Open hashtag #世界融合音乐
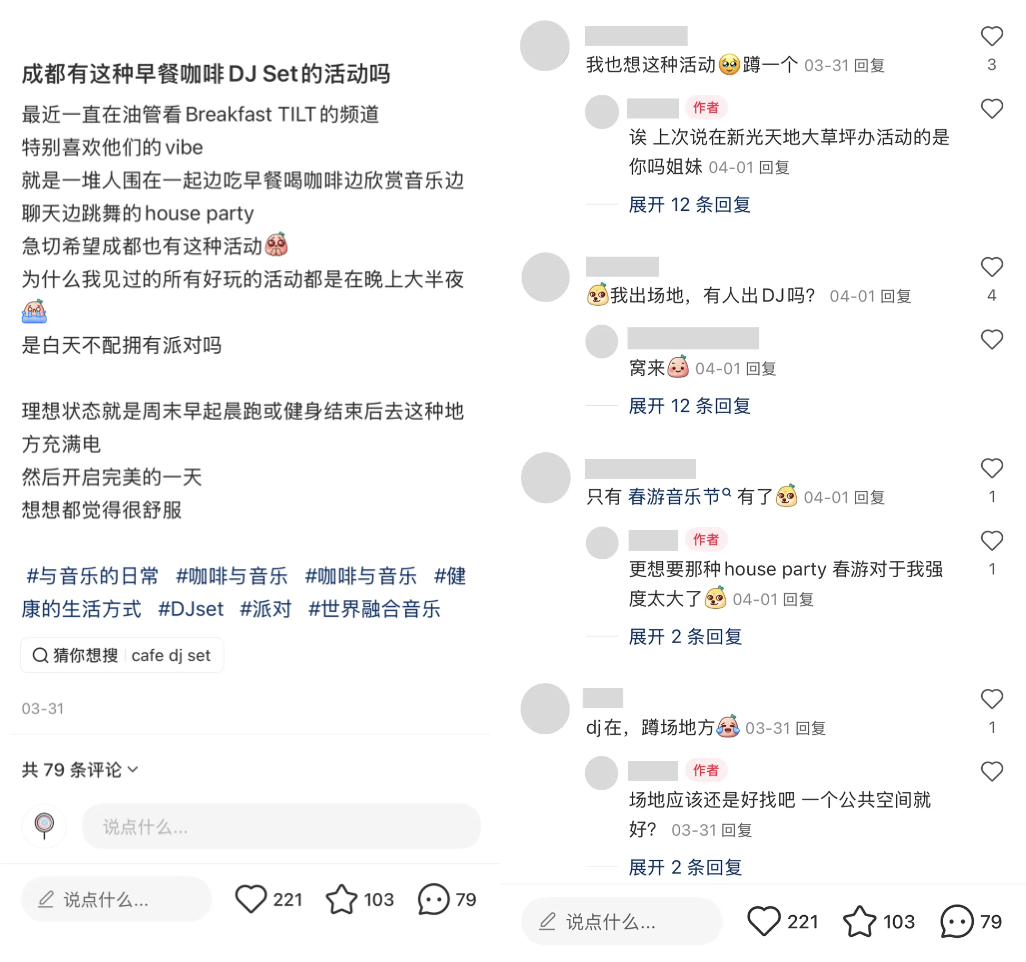The image size is (1026, 962). pos(374,609)
